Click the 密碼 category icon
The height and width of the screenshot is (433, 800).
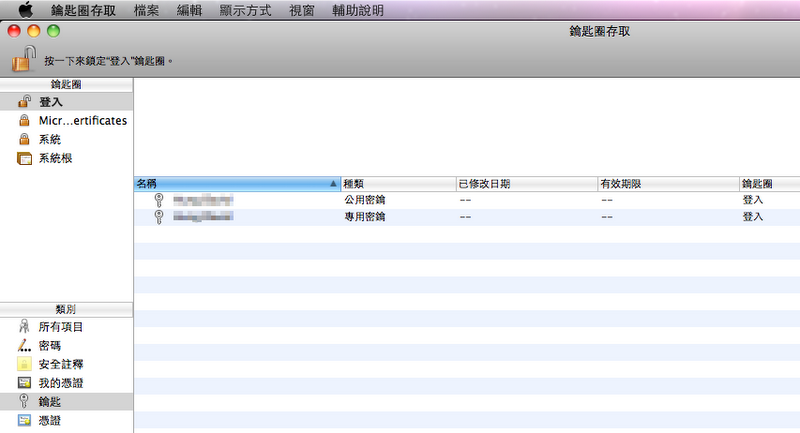pos(24,346)
